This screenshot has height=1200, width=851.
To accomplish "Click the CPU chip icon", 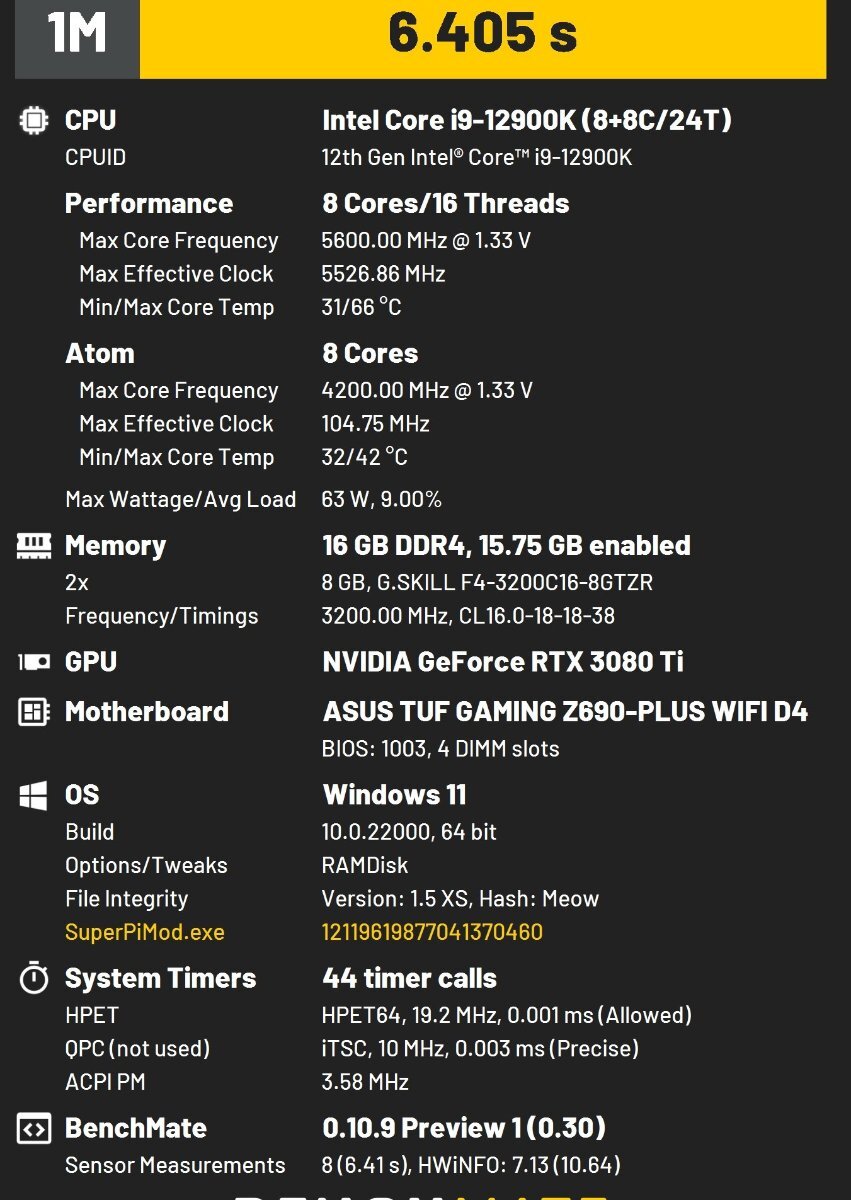I will [x=34, y=121].
